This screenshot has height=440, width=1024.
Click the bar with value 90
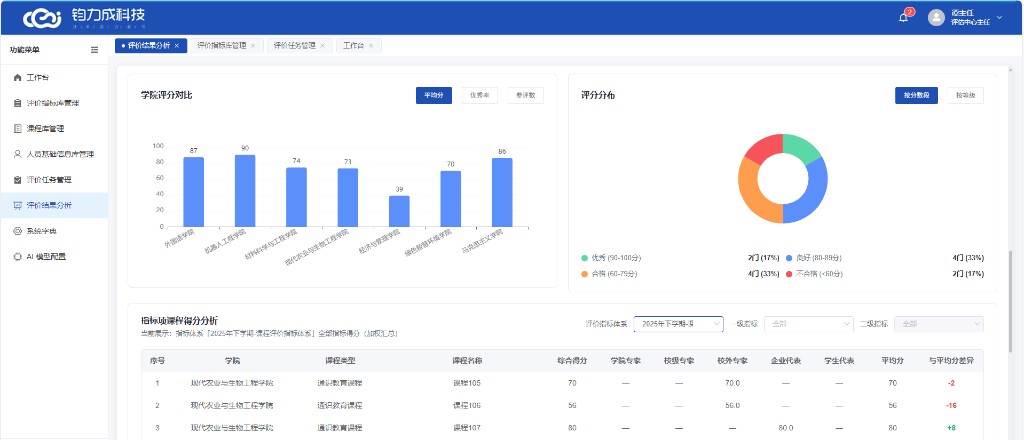point(245,191)
